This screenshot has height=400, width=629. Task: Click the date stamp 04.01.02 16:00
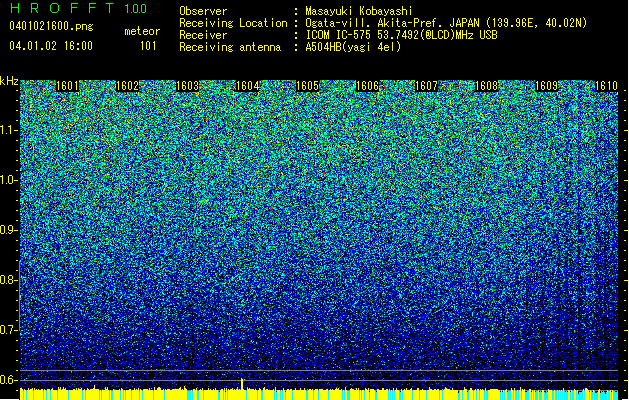click(51, 46)
